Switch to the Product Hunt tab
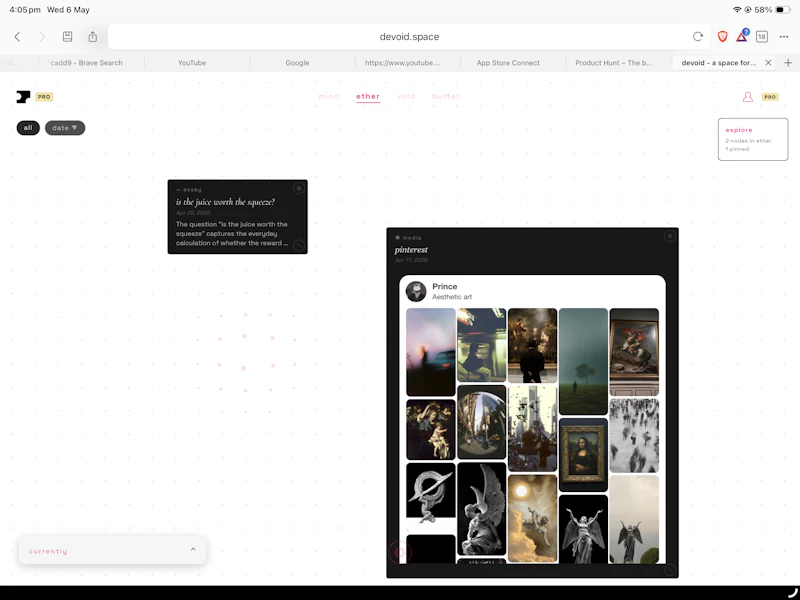The height and width of the screenshot is (600, 800). (x=614, y=63)
